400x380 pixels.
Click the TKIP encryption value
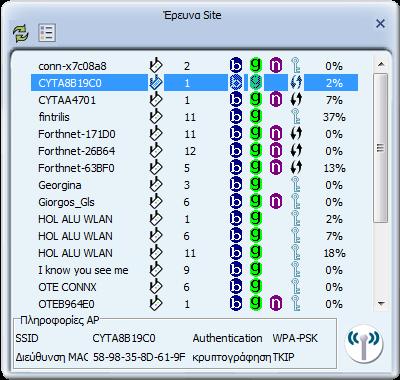click(284, 357)
